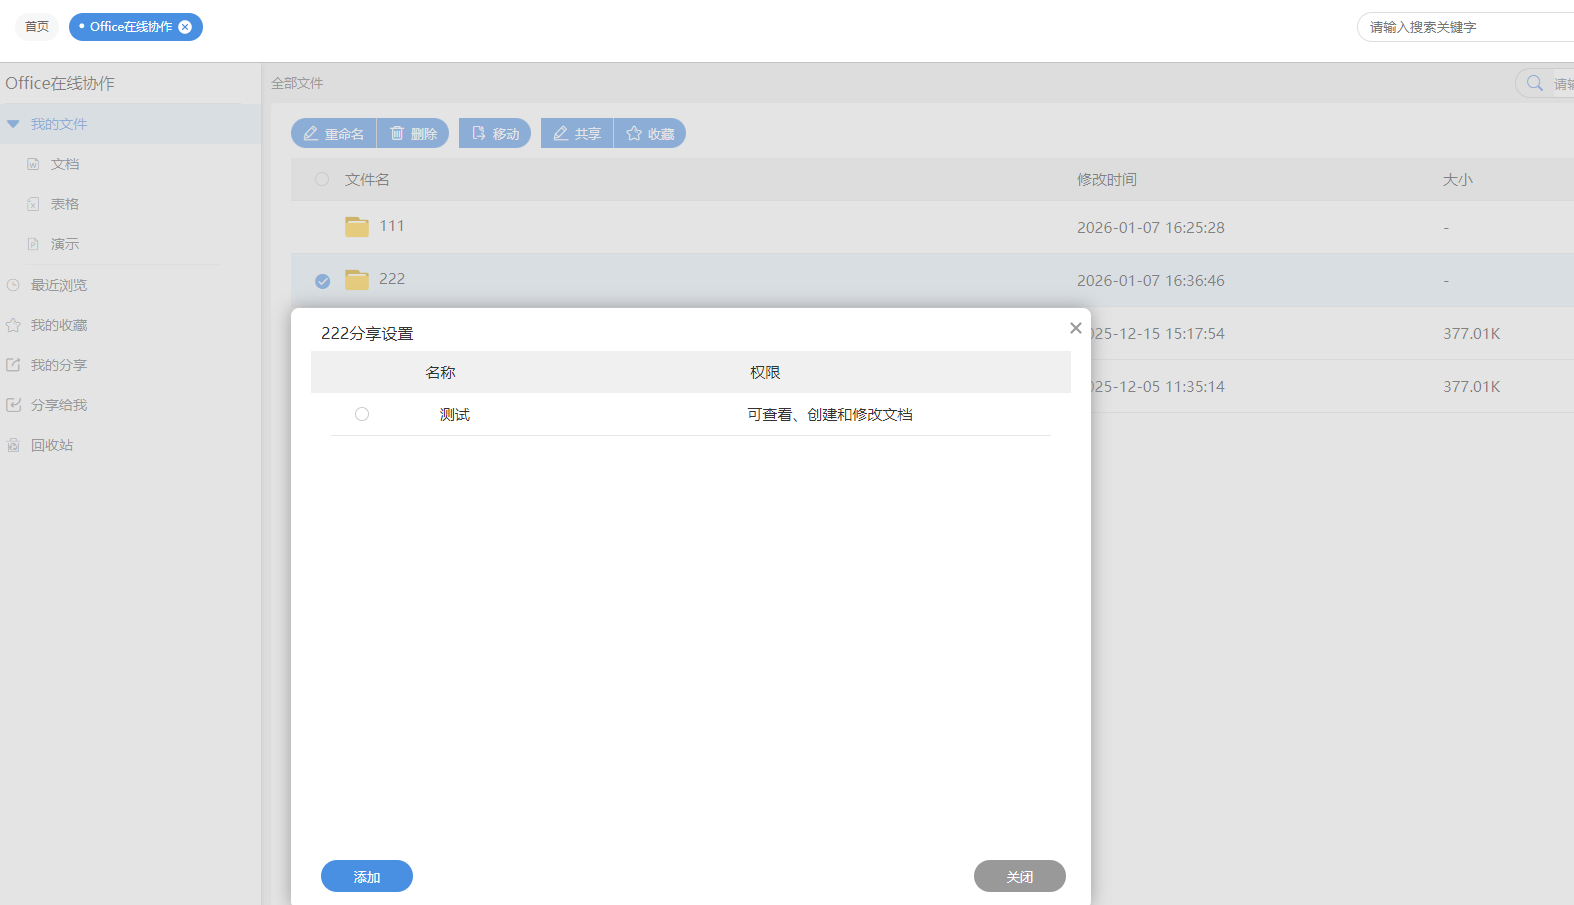Click the modification time 2026-01-07 16:25:28
The image size is (1574, 905).
1151,228
